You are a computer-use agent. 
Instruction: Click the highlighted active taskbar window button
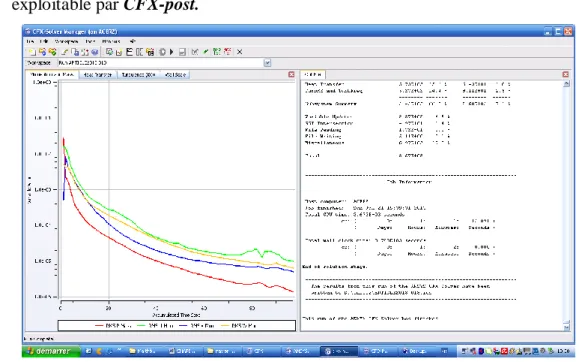tap(339, 351)
